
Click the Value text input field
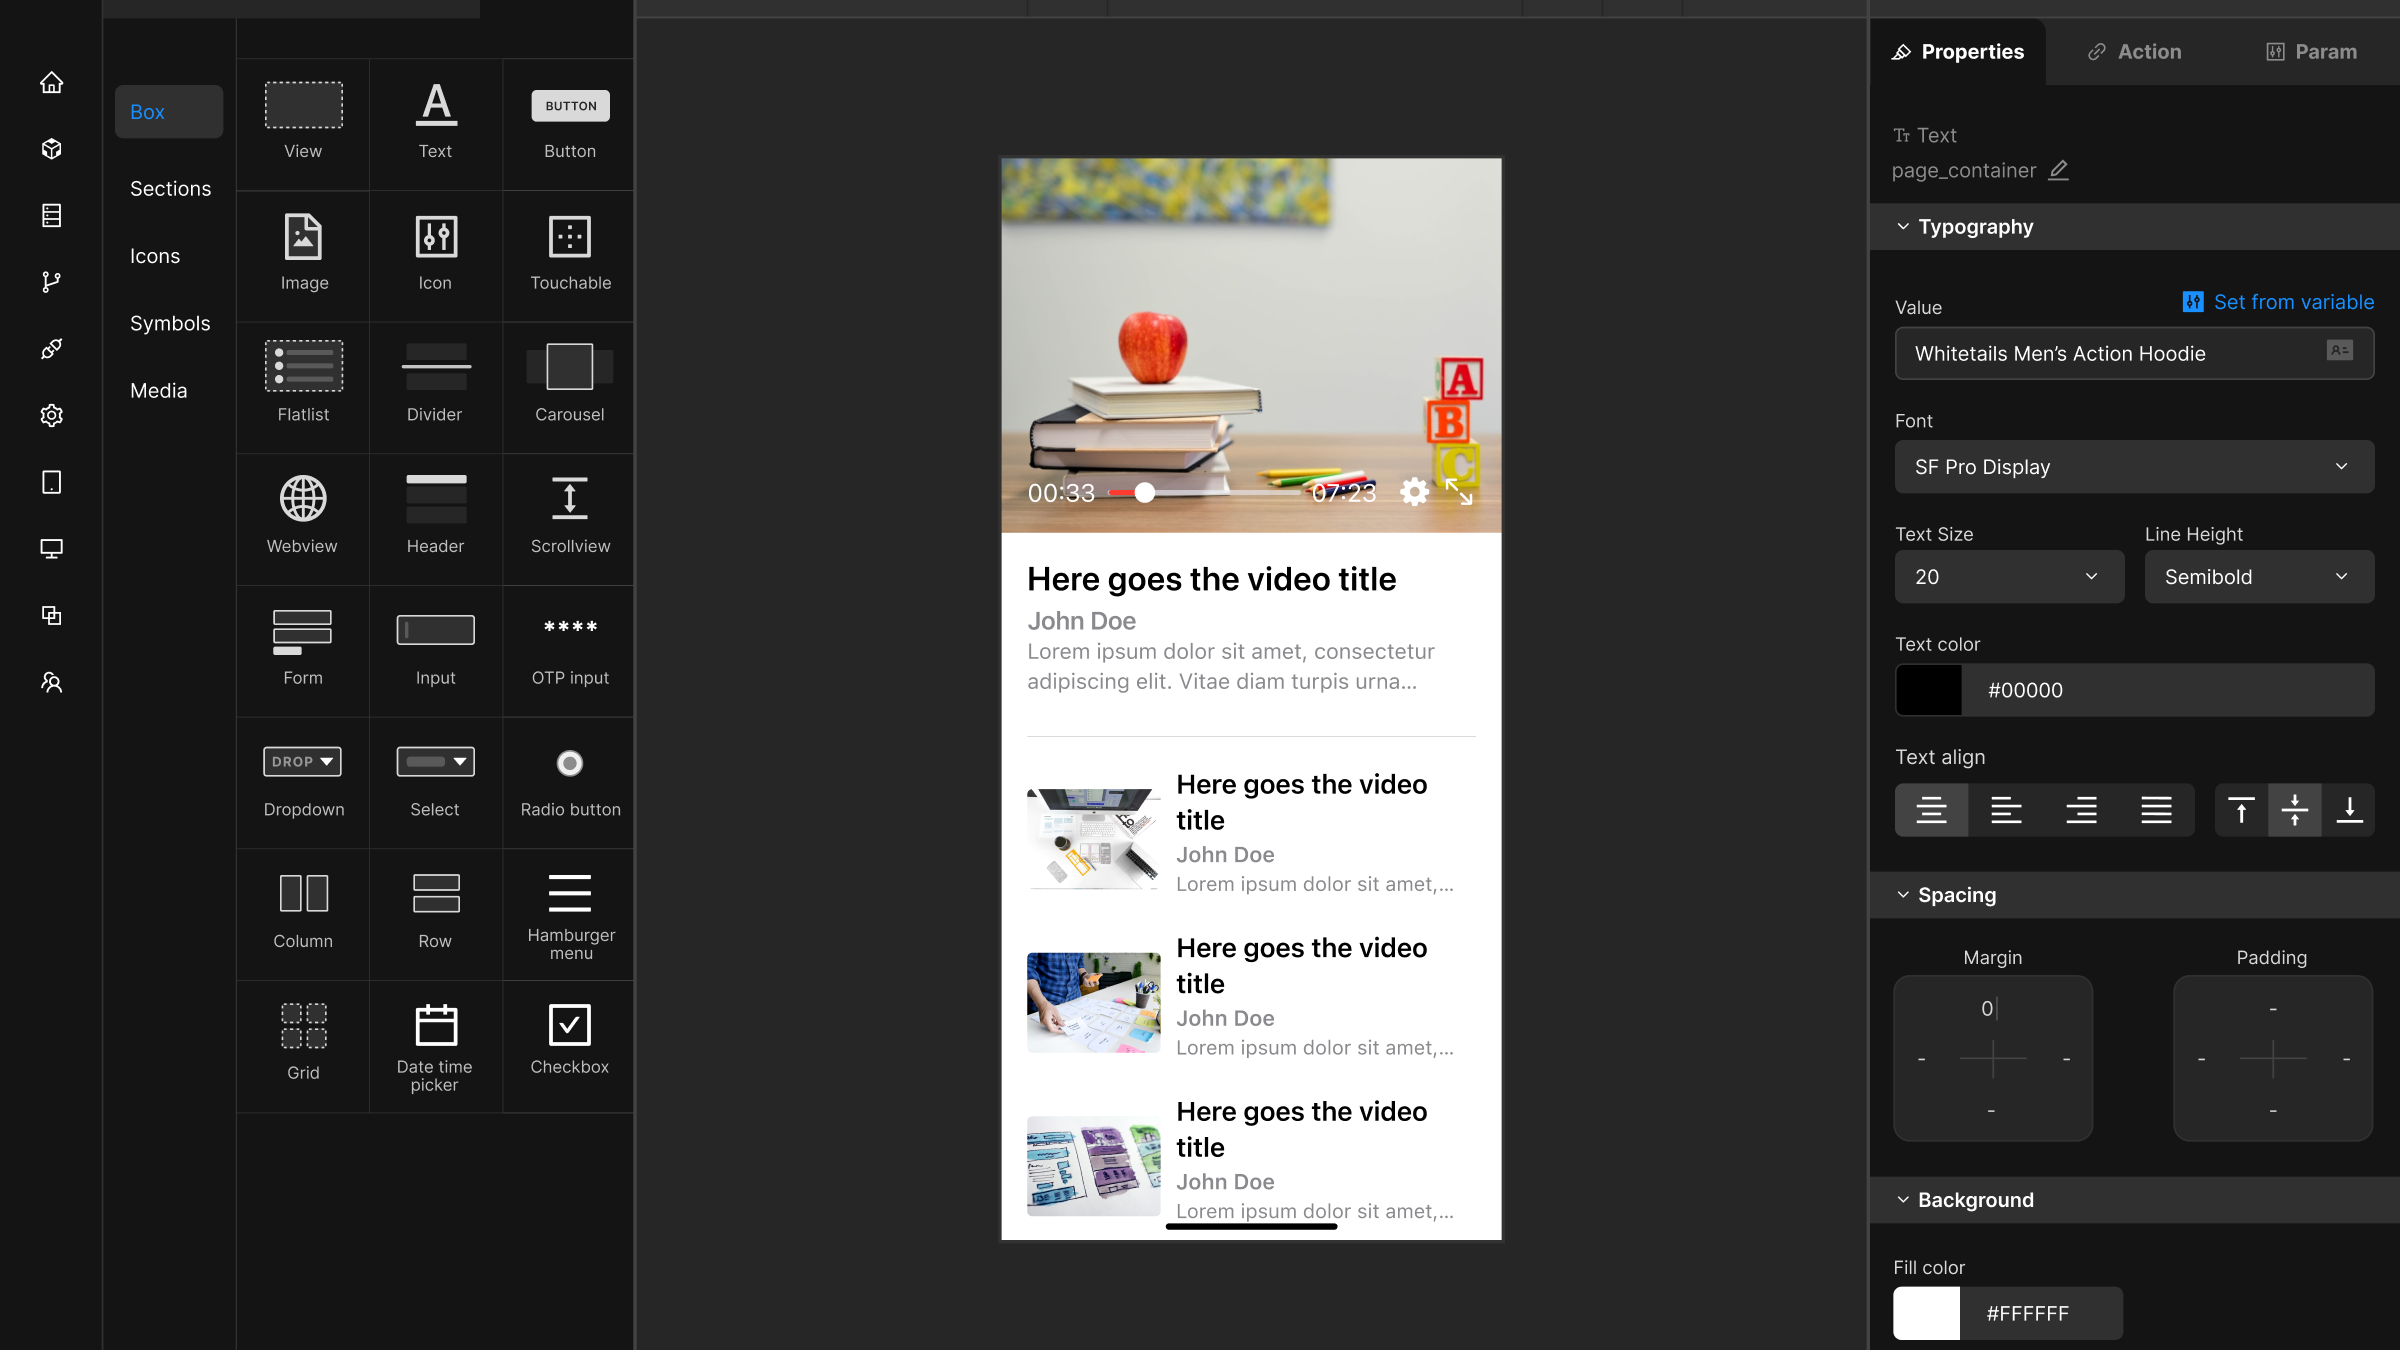point(2110,354)
